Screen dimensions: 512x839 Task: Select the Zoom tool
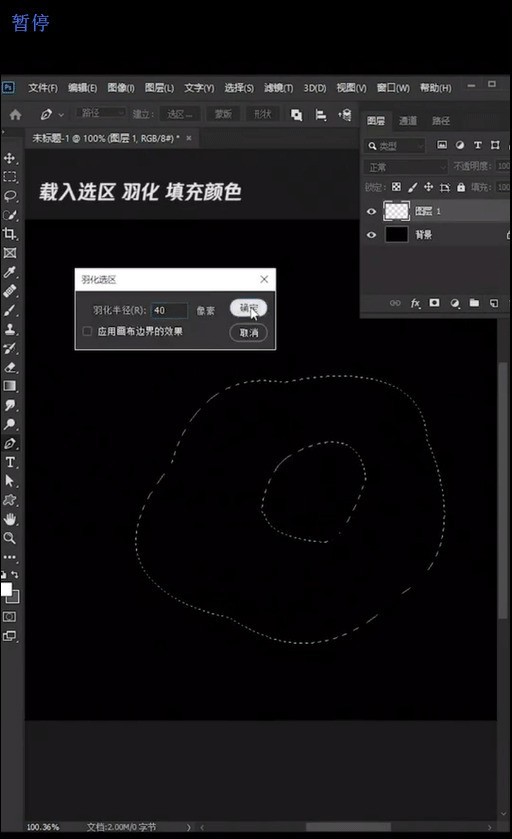(10, 538)
